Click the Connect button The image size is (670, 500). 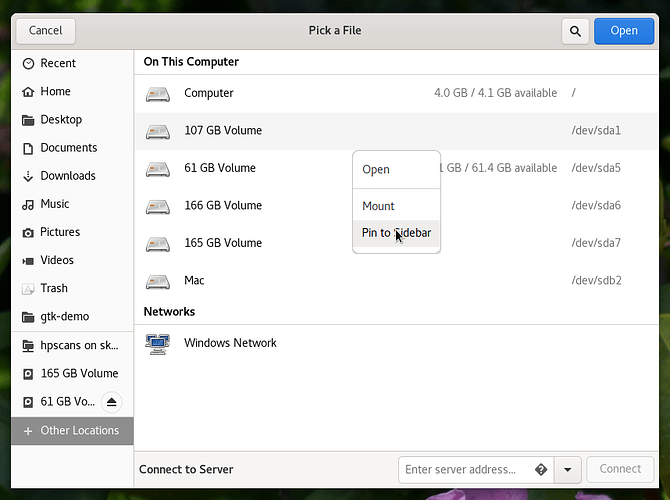(620, 469)
